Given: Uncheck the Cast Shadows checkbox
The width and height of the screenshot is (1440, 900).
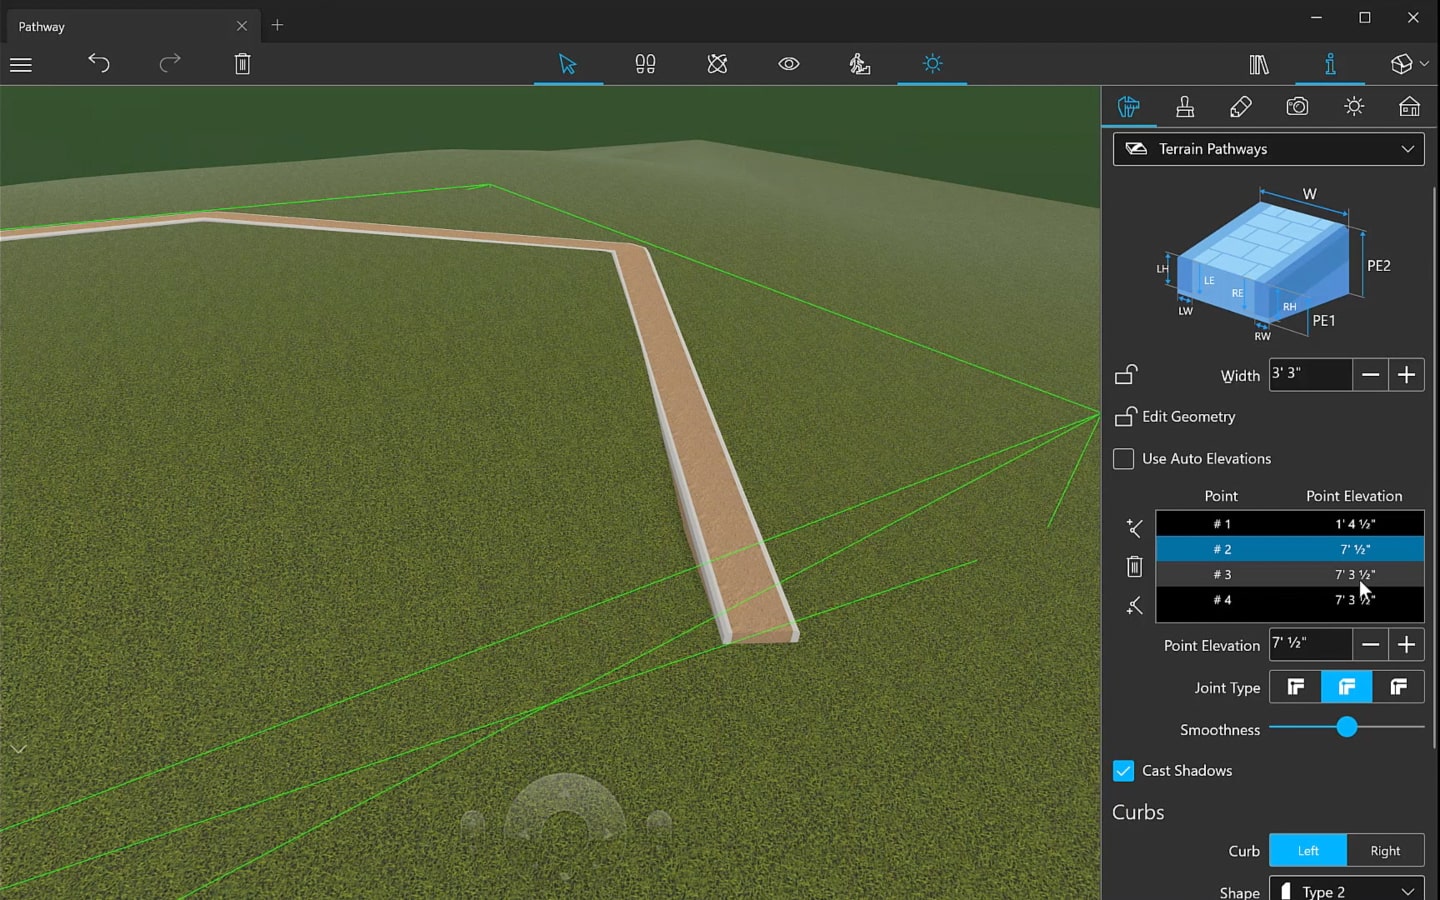Looking at the screenshot, I should [1124, 771].
